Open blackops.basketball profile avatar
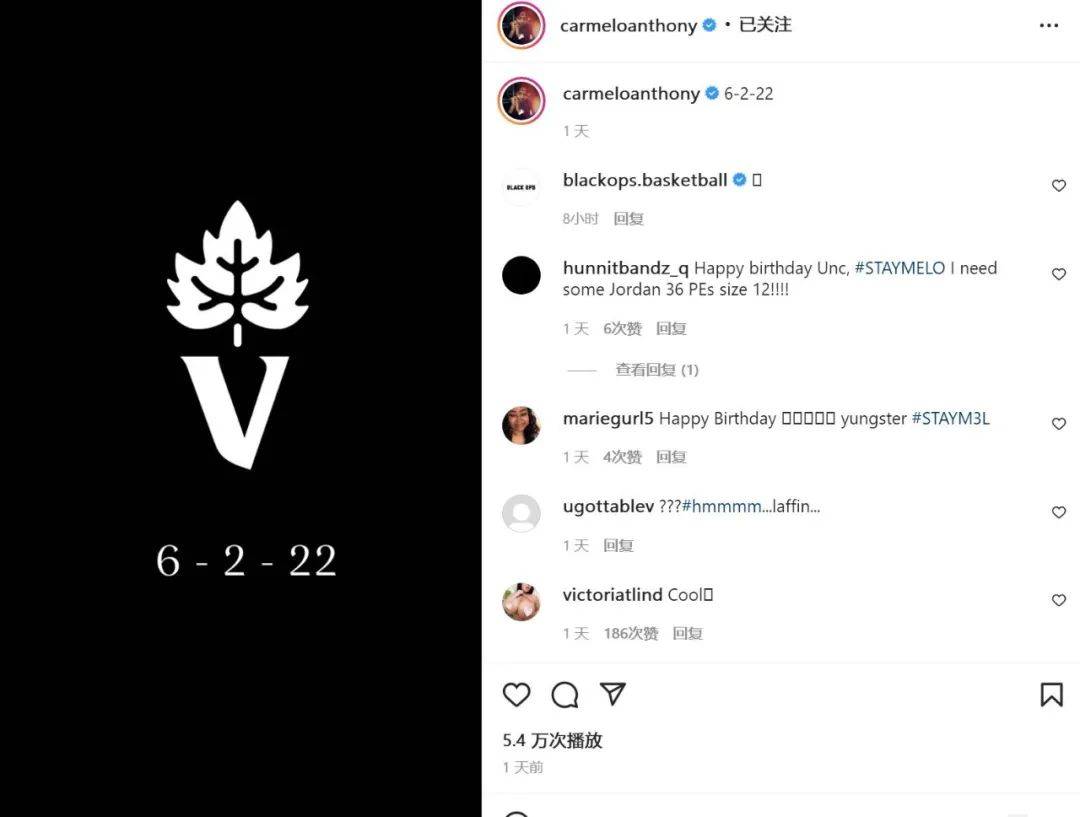Viewport: 1080px width, 817px height. click(521, 187)
